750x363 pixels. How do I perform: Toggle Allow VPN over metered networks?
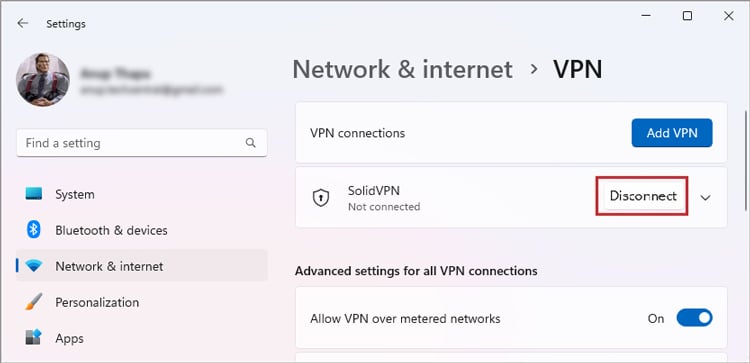[694, 318]
